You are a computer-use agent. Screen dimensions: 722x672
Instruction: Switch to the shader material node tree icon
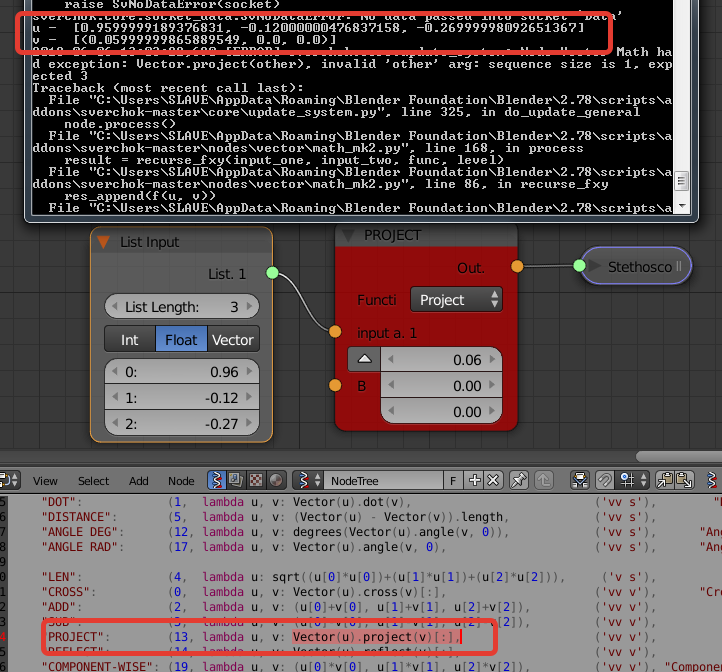tap(276, 480)
